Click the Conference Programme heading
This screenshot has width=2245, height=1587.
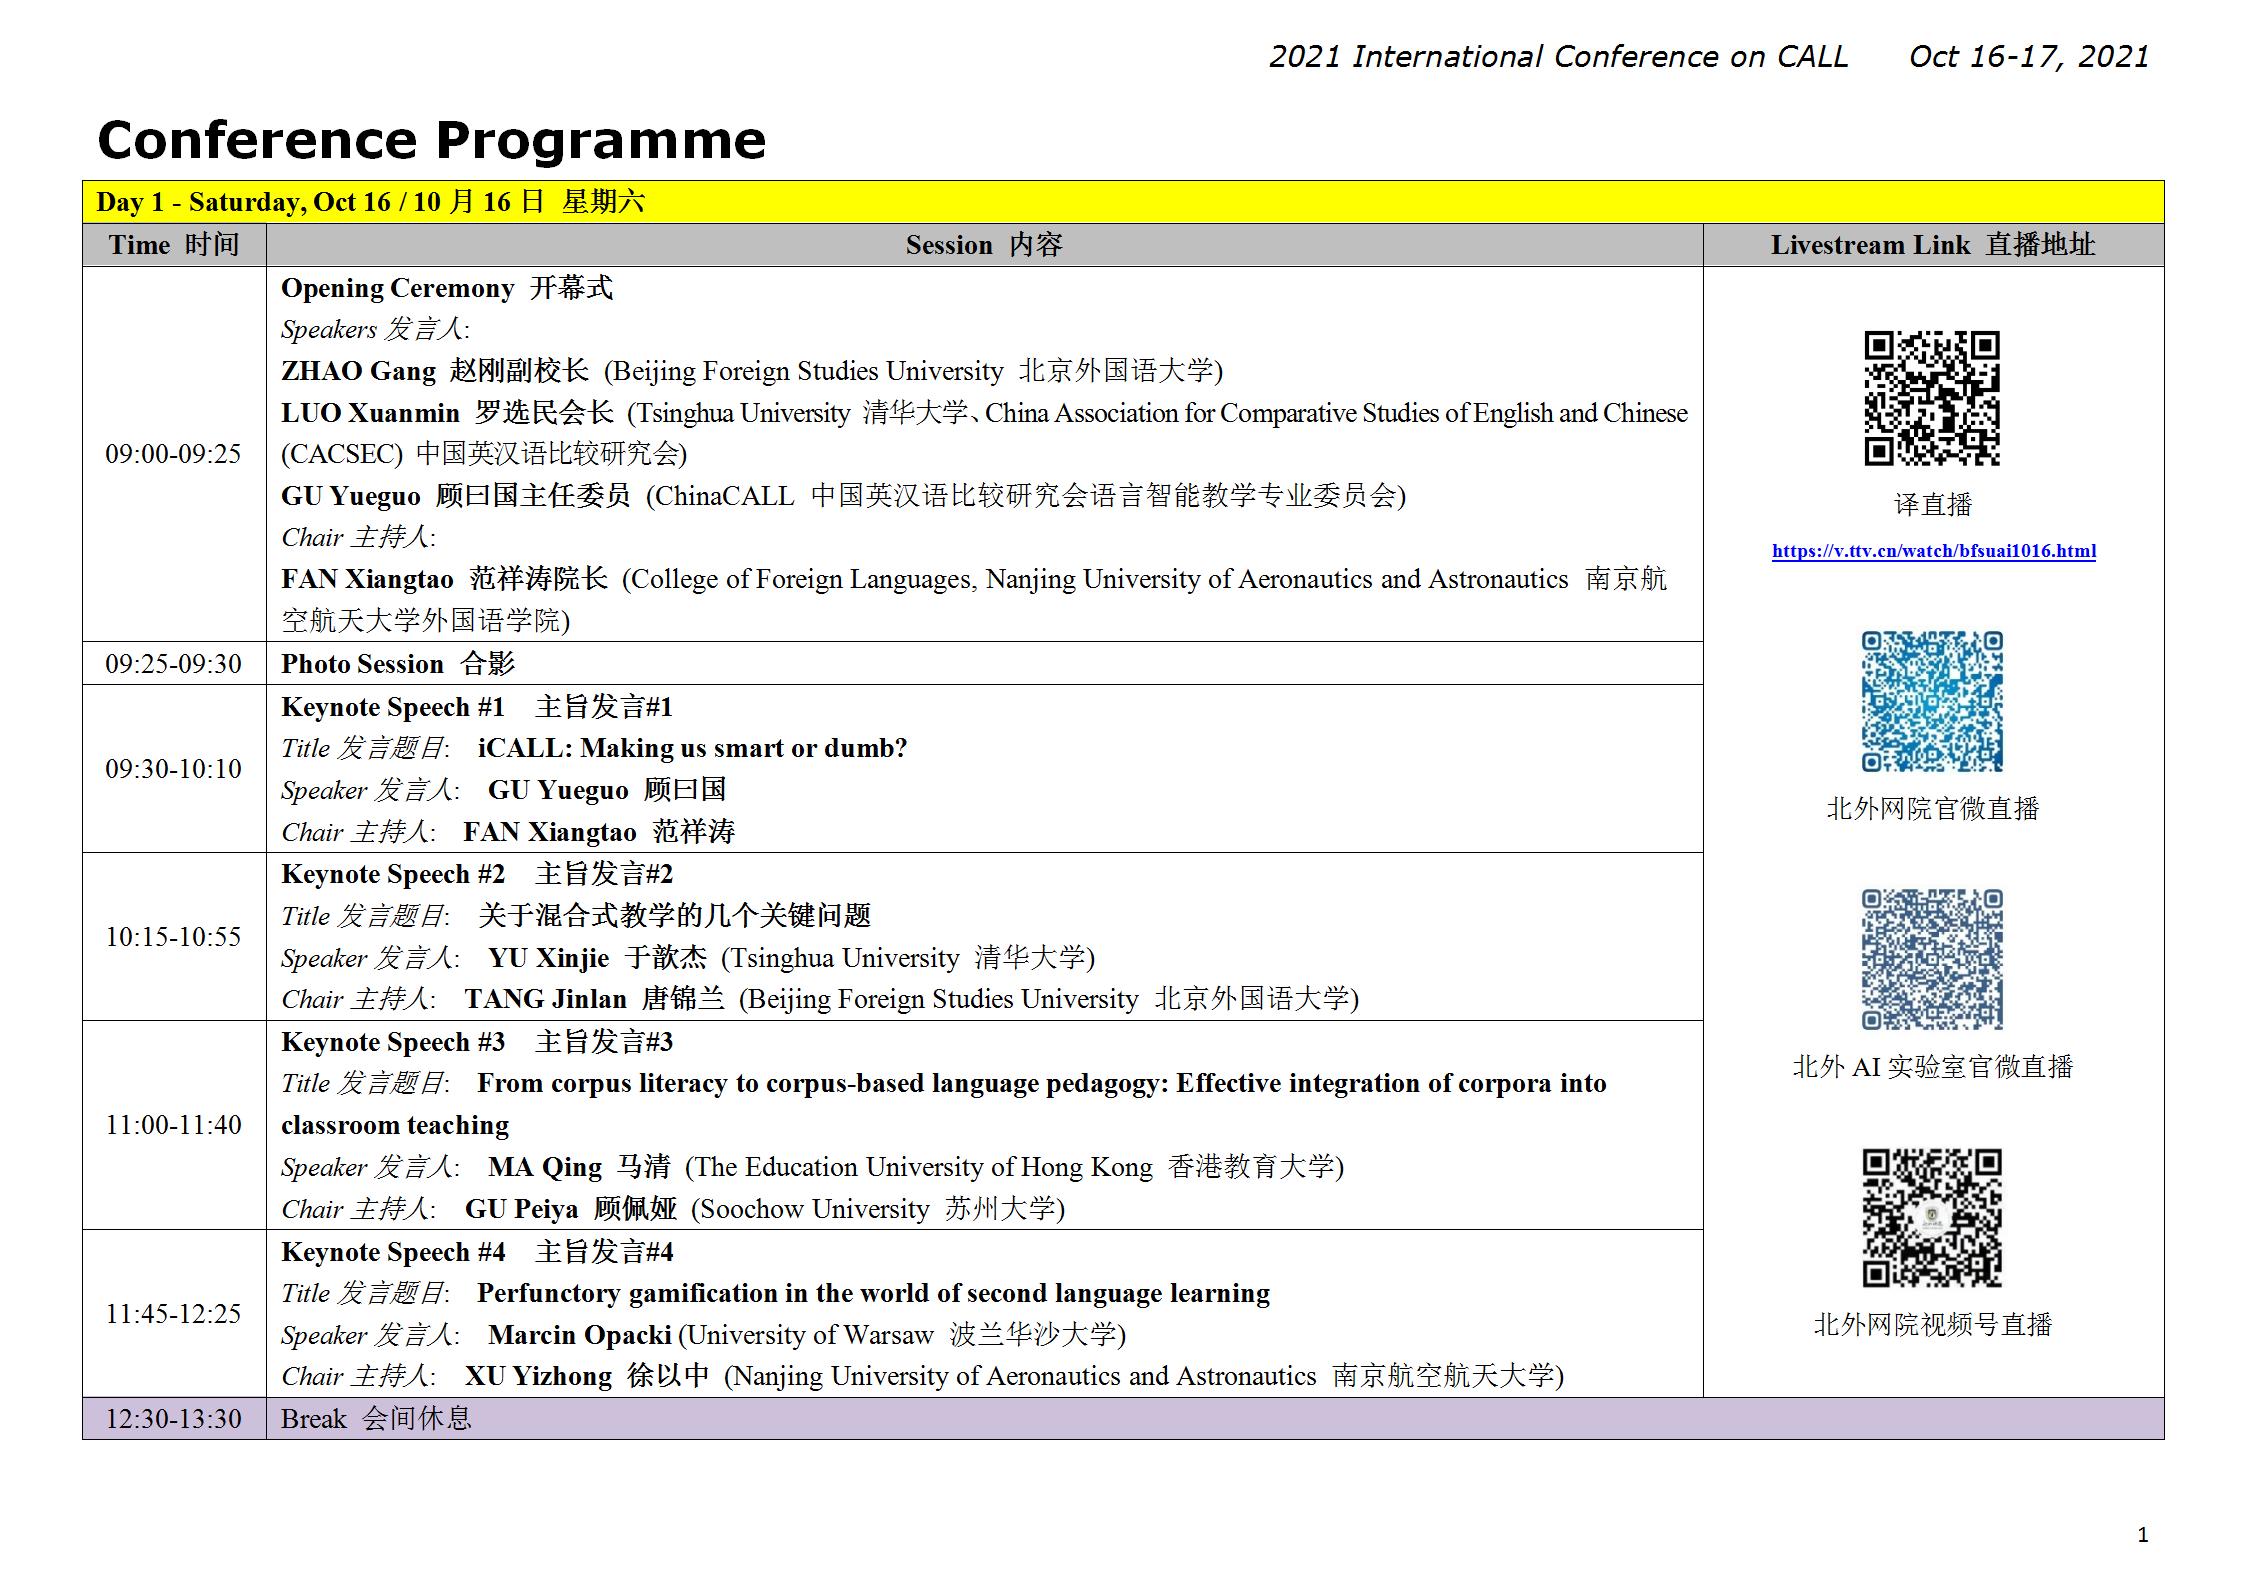click(431, 140)
